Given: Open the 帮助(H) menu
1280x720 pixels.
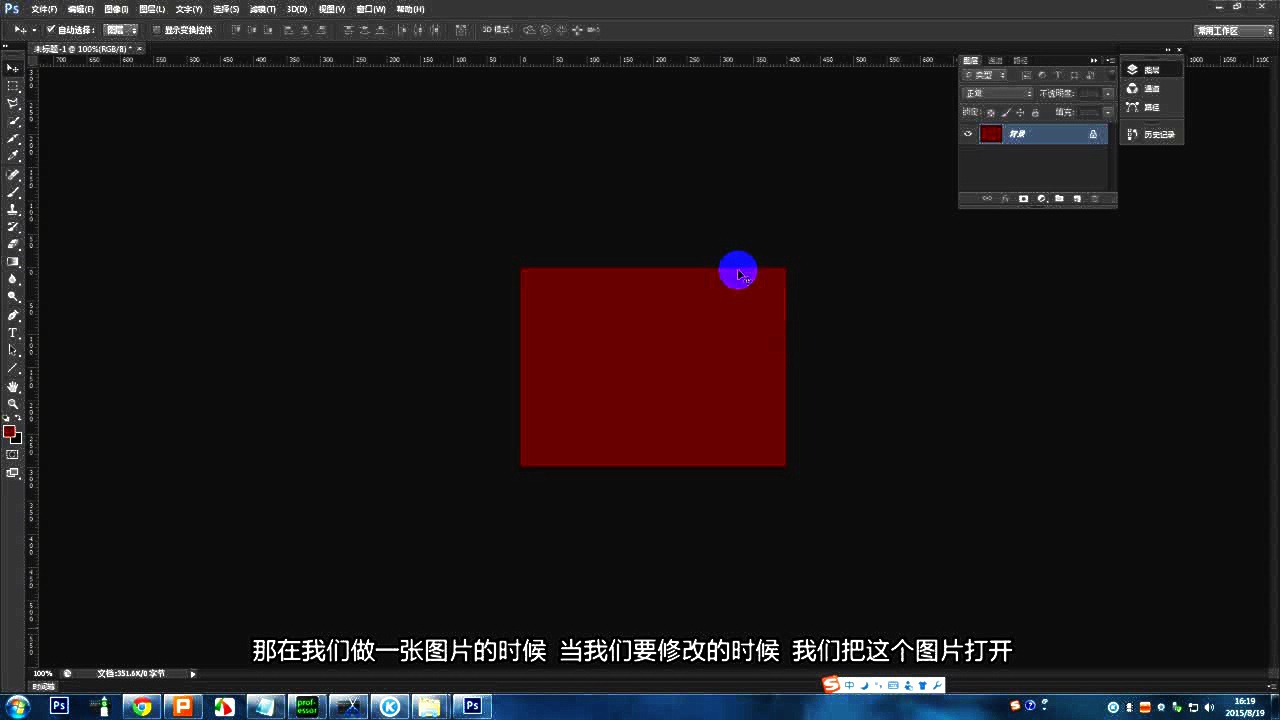Looking at the screenshot, I should [410, 9].
